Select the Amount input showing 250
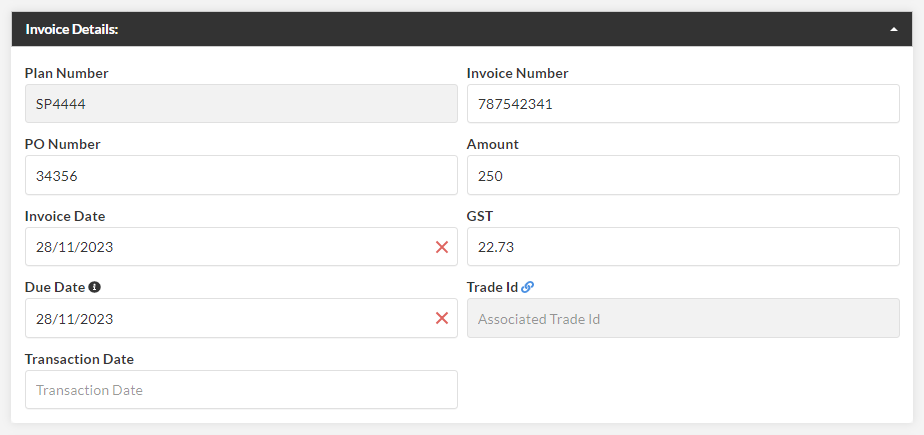924x435 pixels. click(x=683, y=175)
